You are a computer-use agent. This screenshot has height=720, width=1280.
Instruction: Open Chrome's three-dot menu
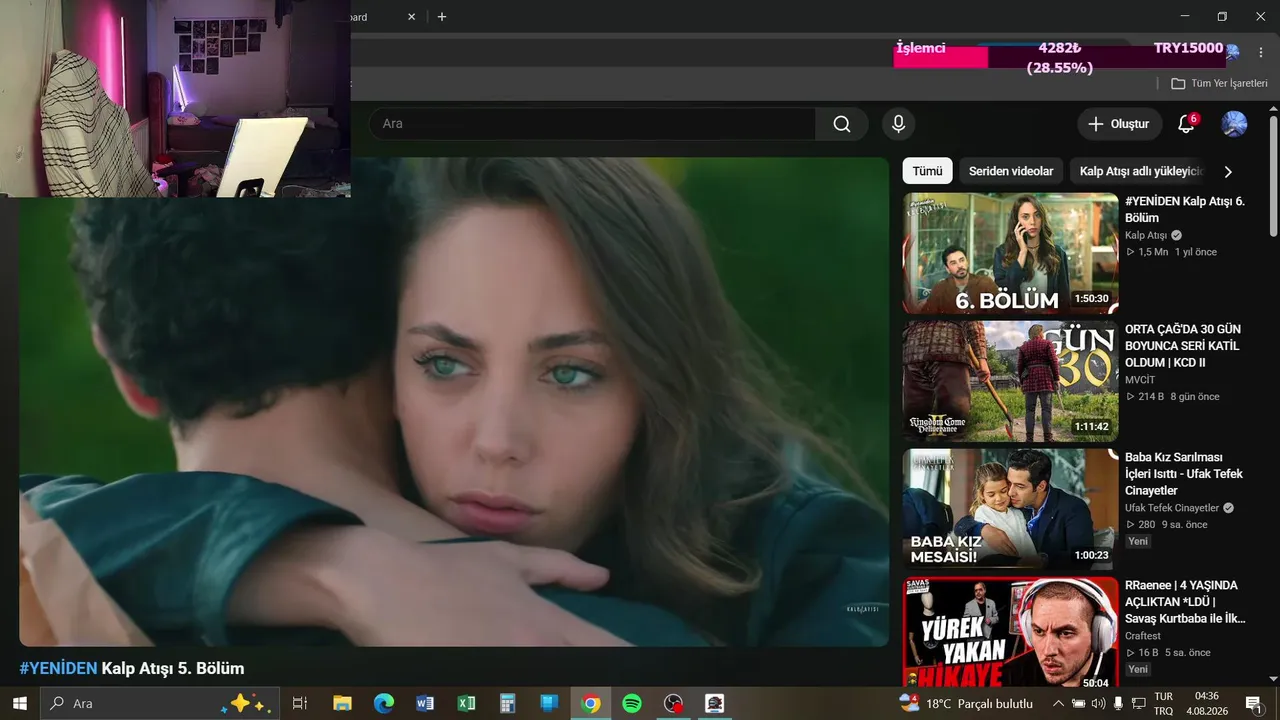click(1260, 52)
